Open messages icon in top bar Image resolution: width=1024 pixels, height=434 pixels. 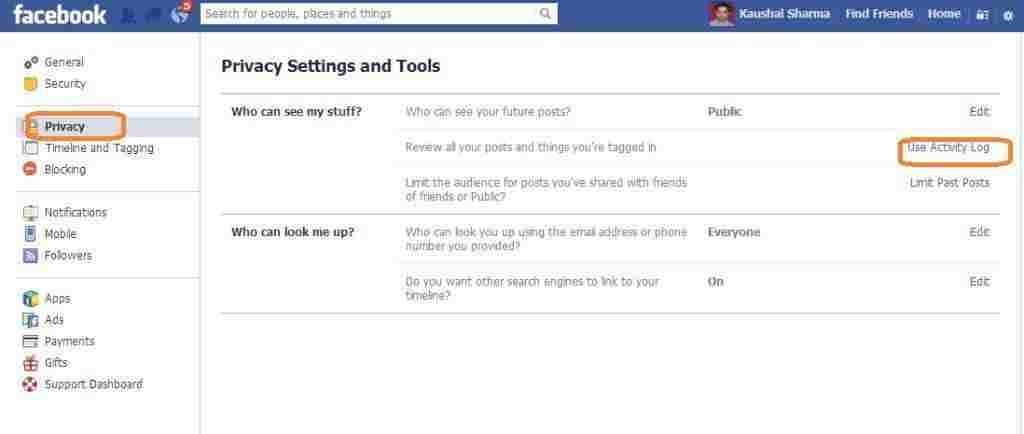click(153, 16)
